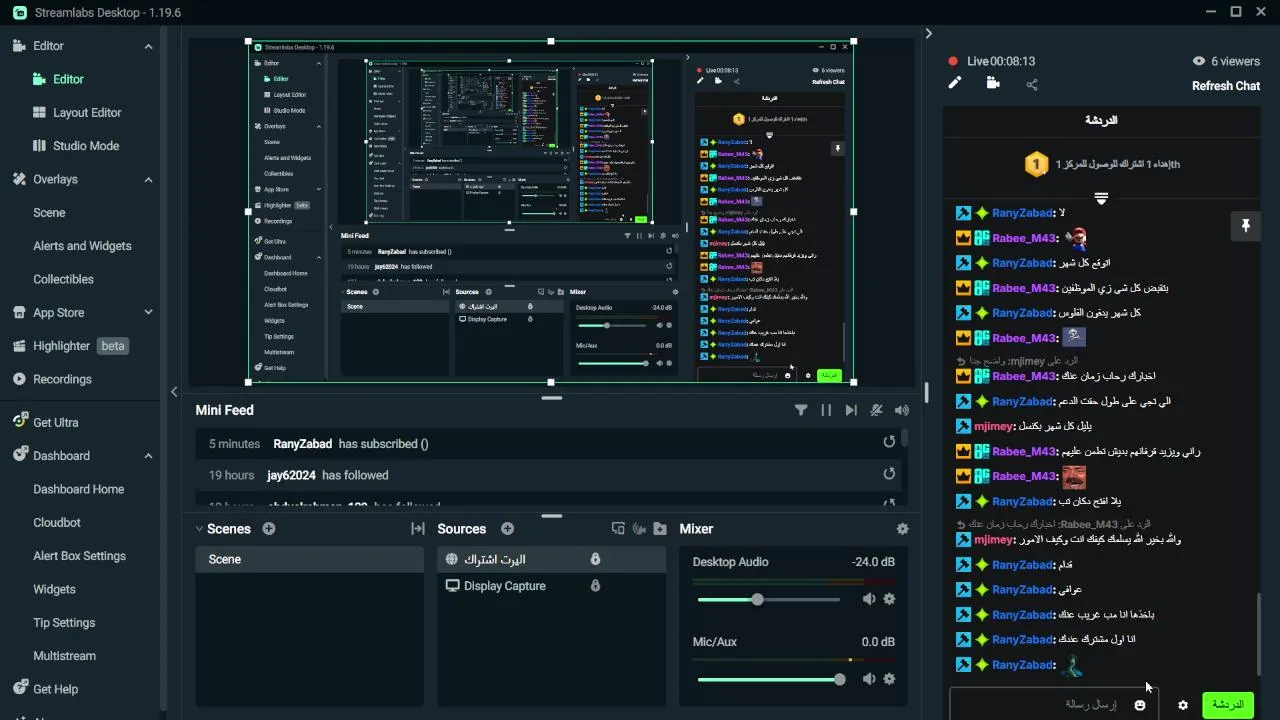
Task: Click the chat message input field
Action: 1054,705
